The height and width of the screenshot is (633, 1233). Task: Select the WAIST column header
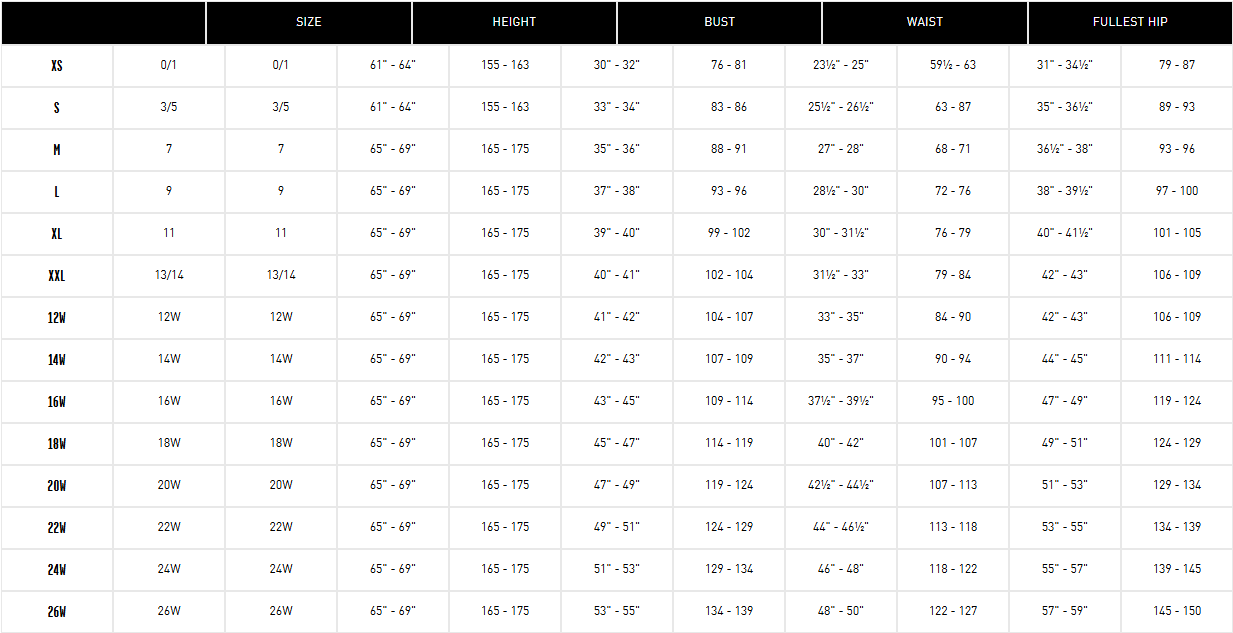(x=925, y=22)
